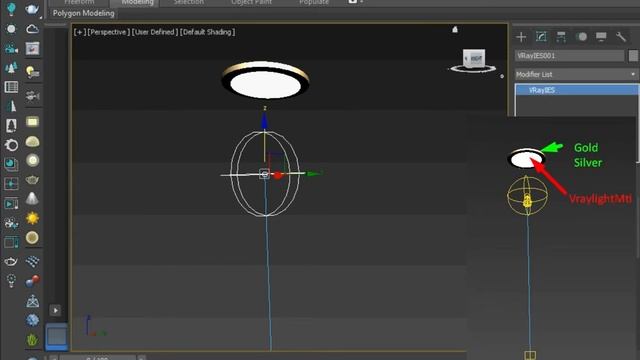Click the teapot mesh light icon
This screenshot has width=640, height=360.
point(32,180)
